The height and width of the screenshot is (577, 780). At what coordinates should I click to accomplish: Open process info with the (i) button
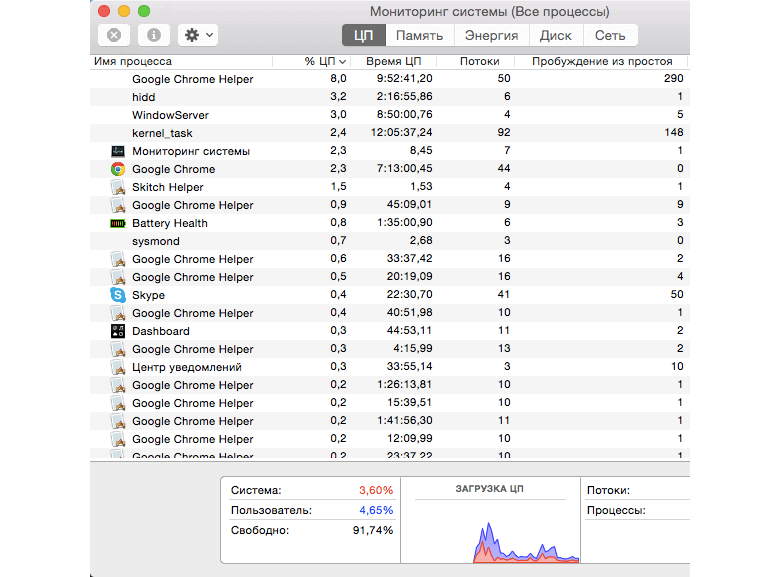(154, 35)
